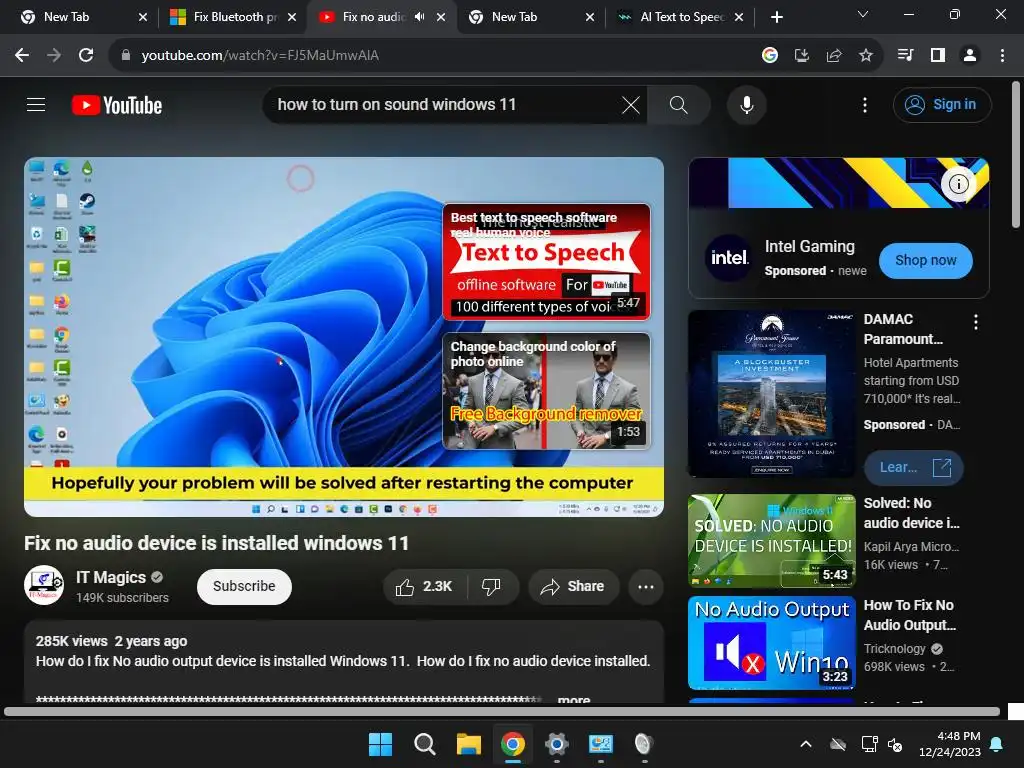Image resolution: width=1024 pixels, height=768 pixels.
Task: Click the browser forward arrow
Action: click(x=54, y=56)
